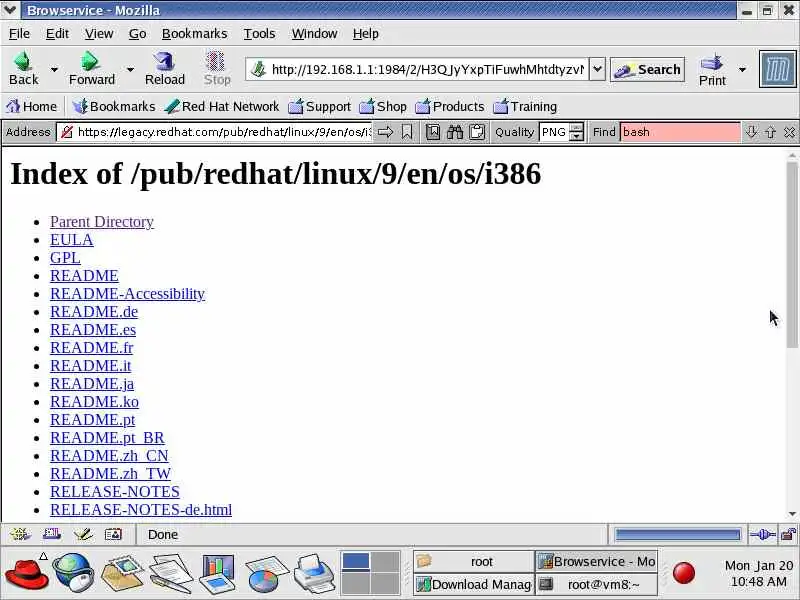Reload the current page

164,61
